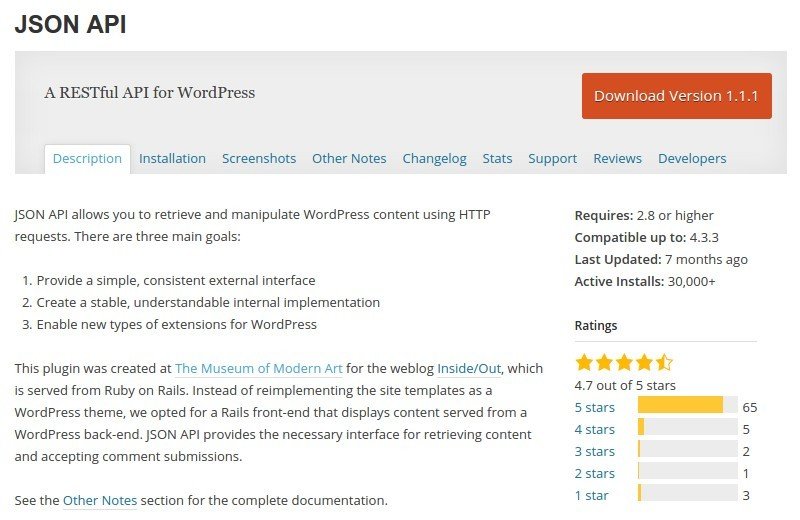View the Changelog tab
This screenshot has height=520, width=800.
point(434,159)
